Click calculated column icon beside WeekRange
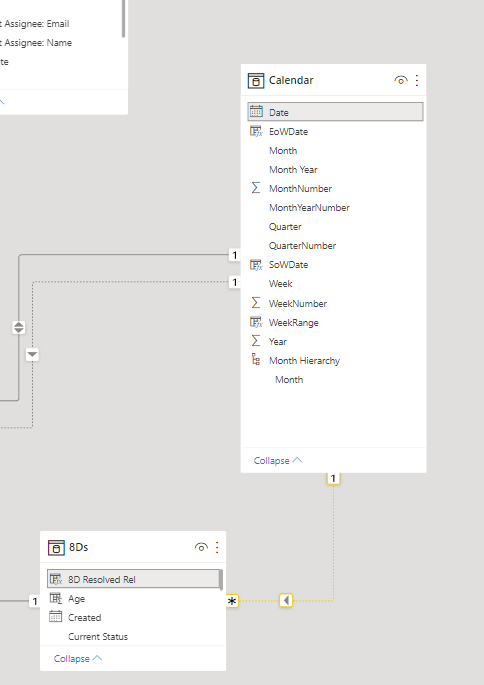 pyautogui.click(x=256, y=322)
